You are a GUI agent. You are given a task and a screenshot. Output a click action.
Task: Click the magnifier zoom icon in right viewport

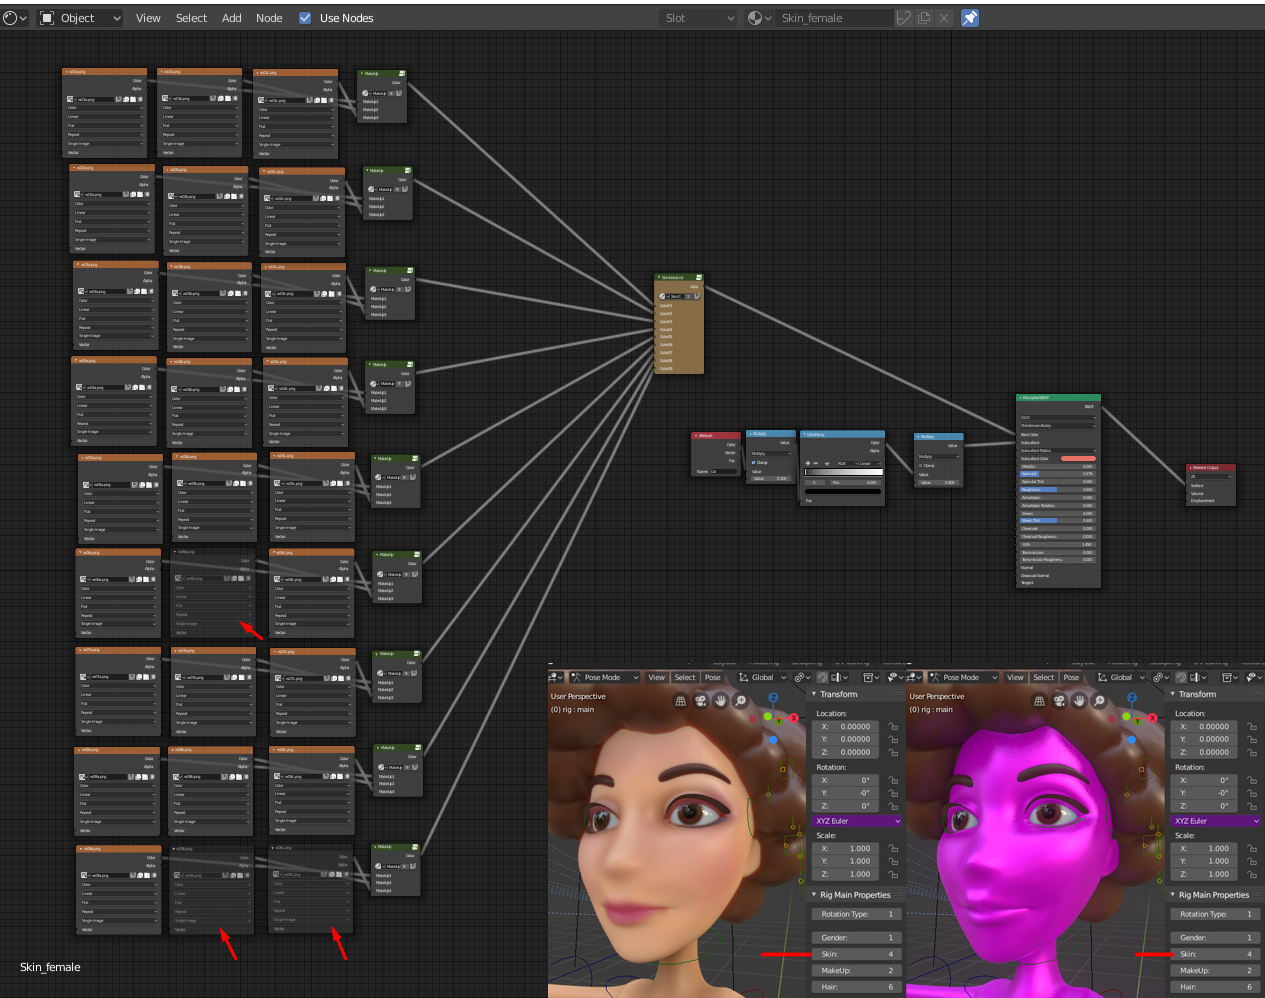[x=1099, y=701]
